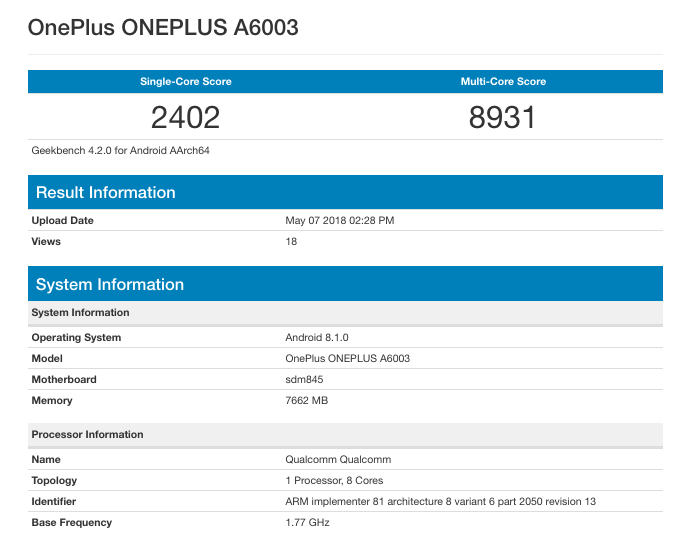Select the memory value 7662 MB
The width and height of the screenshot is (692, 539).
pyautogui.click(x=306, y=400)
